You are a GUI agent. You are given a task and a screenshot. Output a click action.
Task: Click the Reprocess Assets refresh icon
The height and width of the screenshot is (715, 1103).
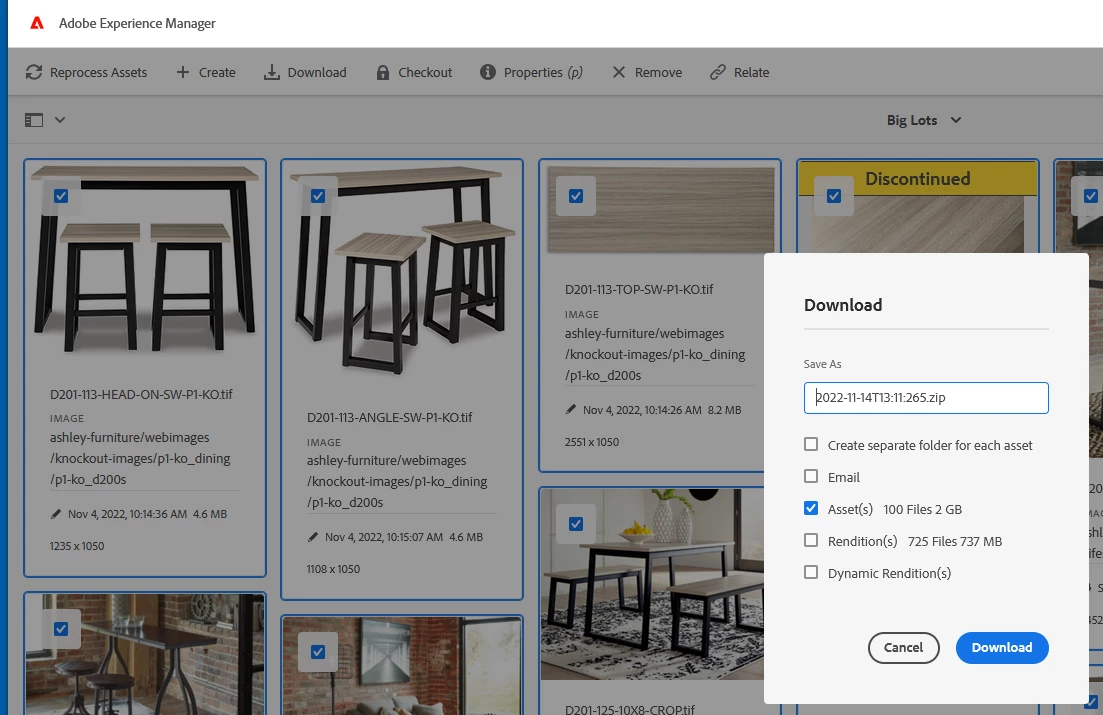[x=34, y=72]
